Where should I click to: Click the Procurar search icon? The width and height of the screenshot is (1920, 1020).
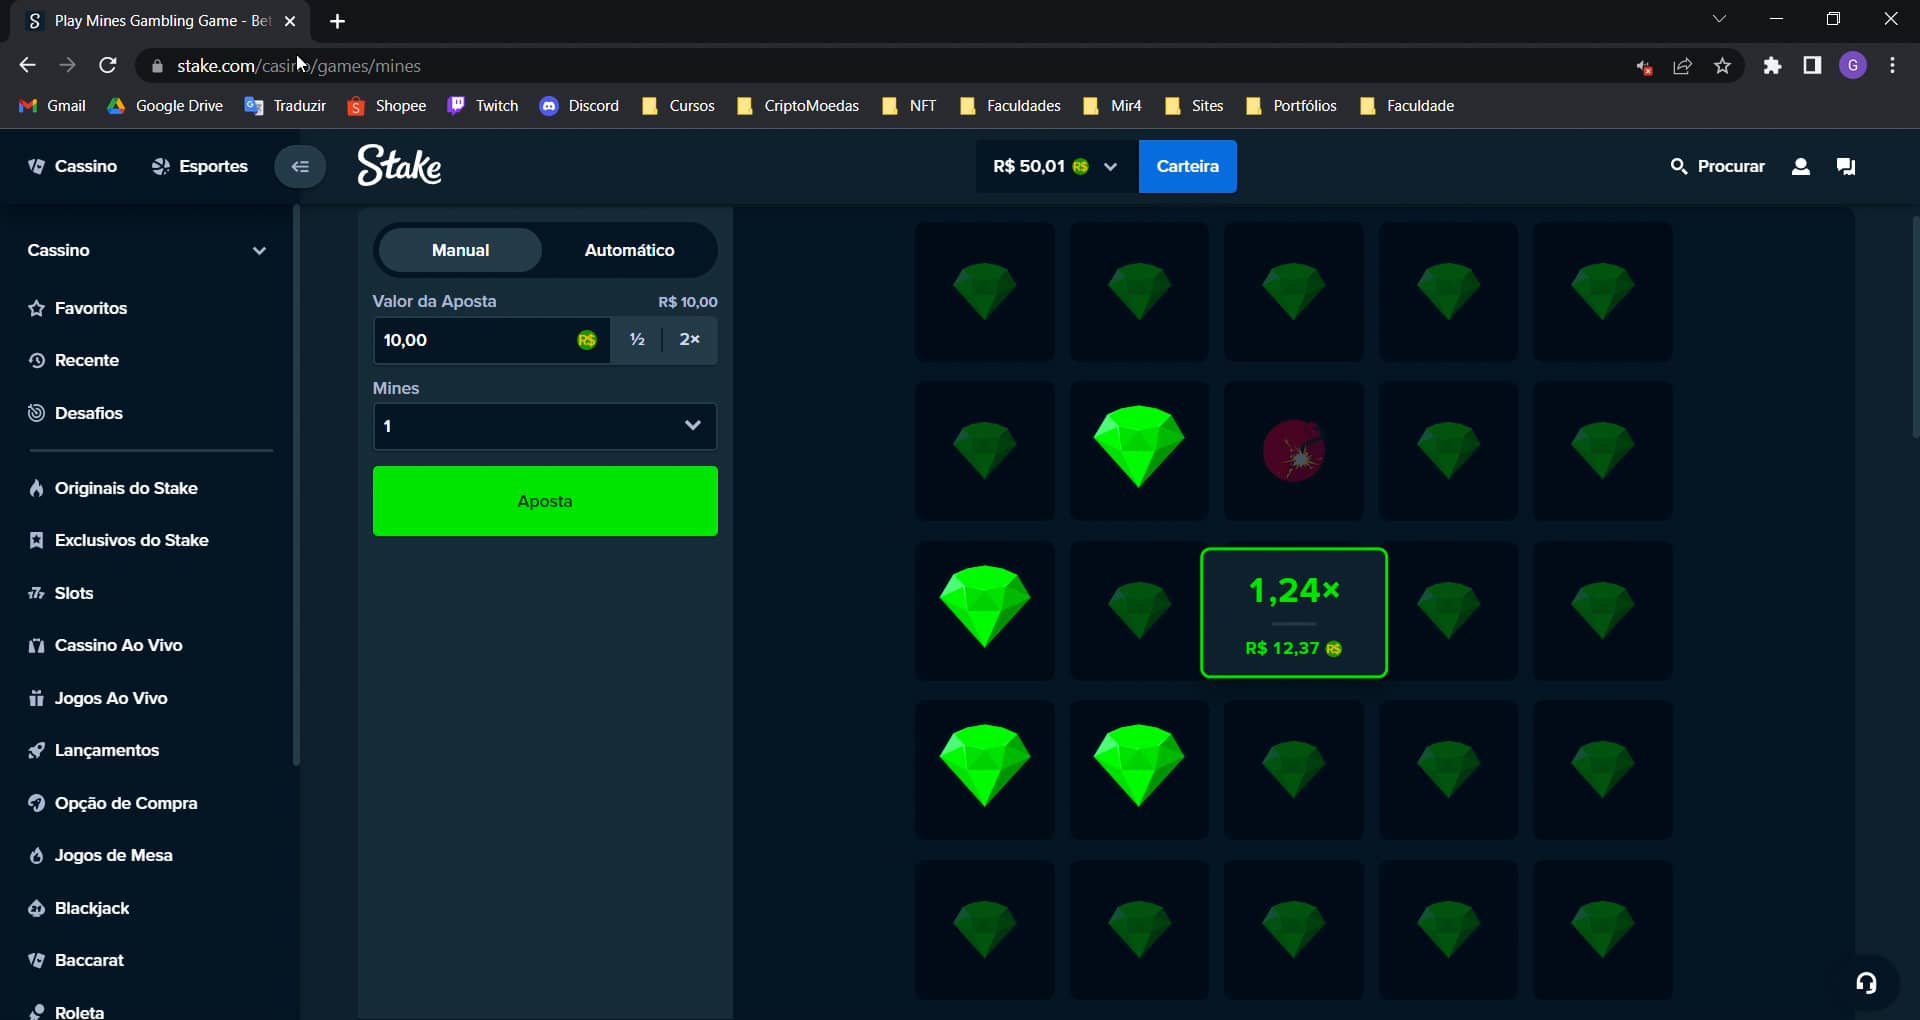[1680, 166]
